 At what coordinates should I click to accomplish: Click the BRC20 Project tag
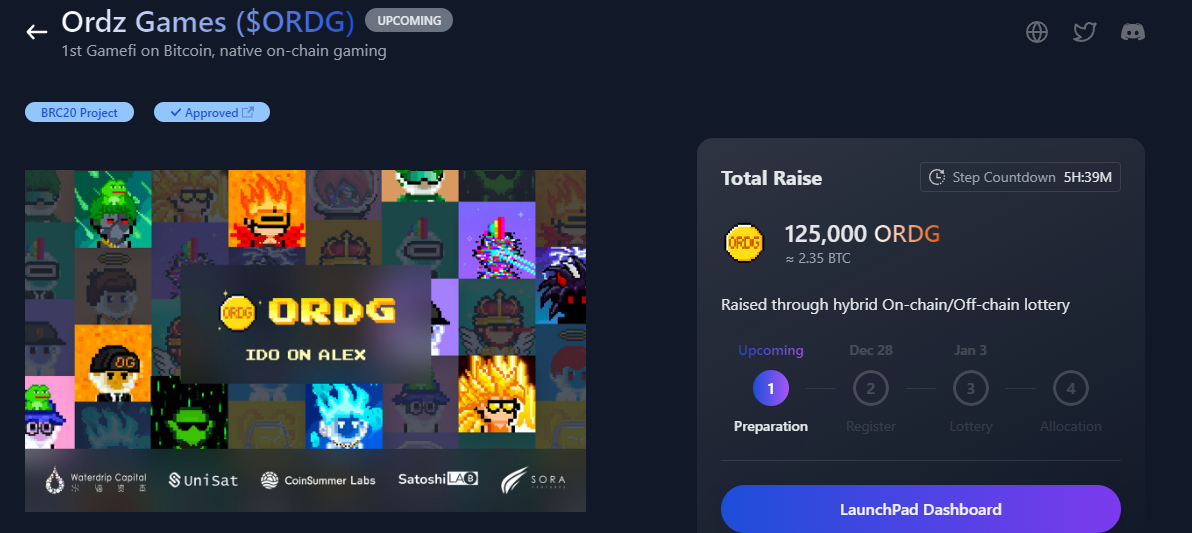[x=80, y=113]
